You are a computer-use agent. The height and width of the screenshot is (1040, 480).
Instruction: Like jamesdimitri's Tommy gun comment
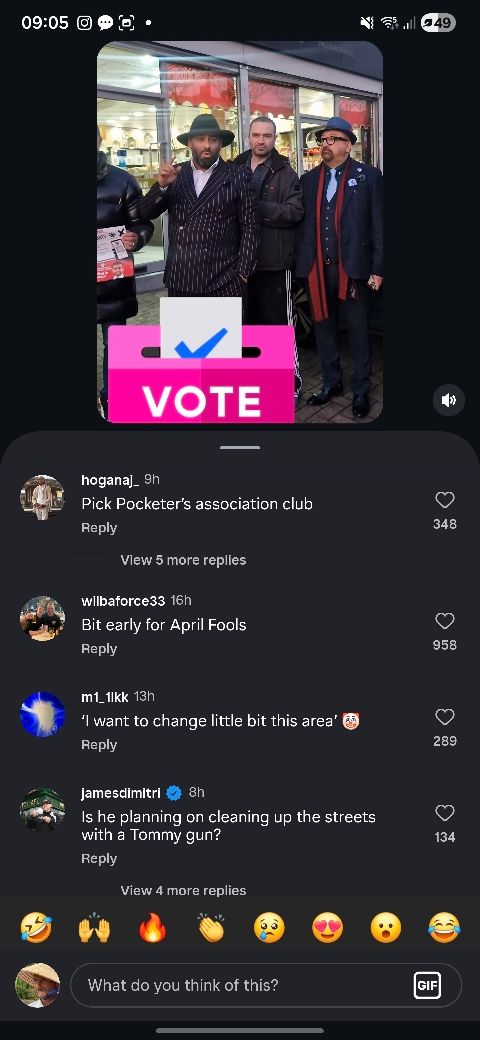[444, 813]
